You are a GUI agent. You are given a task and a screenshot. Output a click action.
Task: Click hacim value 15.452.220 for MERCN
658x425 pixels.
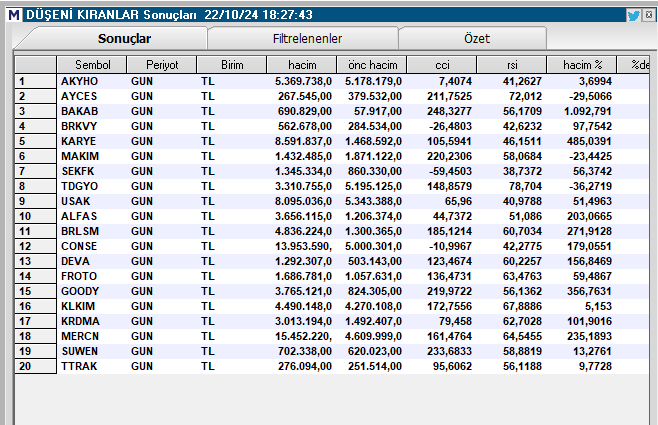tap(303, 336)
